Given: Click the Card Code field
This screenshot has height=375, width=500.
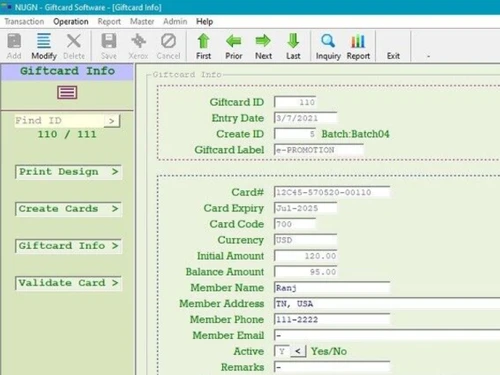Looking at the screenshot, I should pyautogui.click(x=295, y=224).
